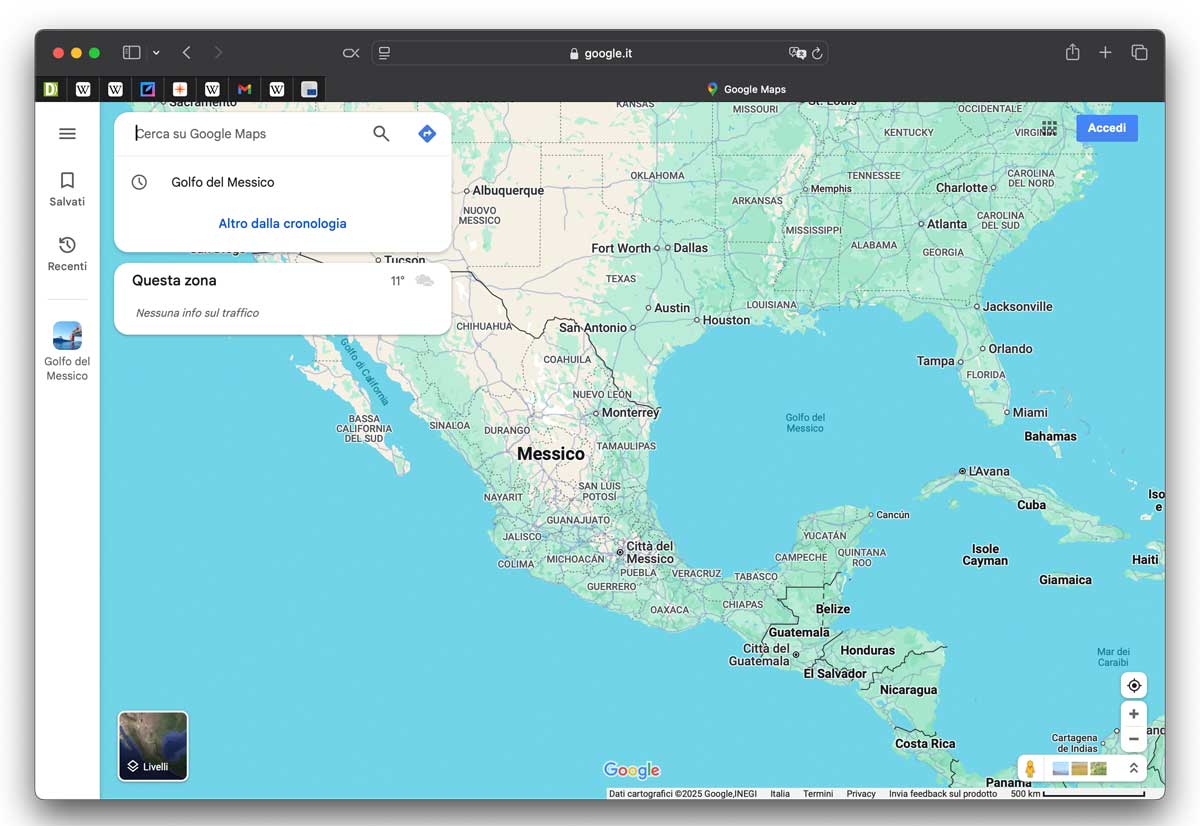This screenshot has height=826, width=1200.
Task: Open Google apps grid
Action: (1049, 128)
